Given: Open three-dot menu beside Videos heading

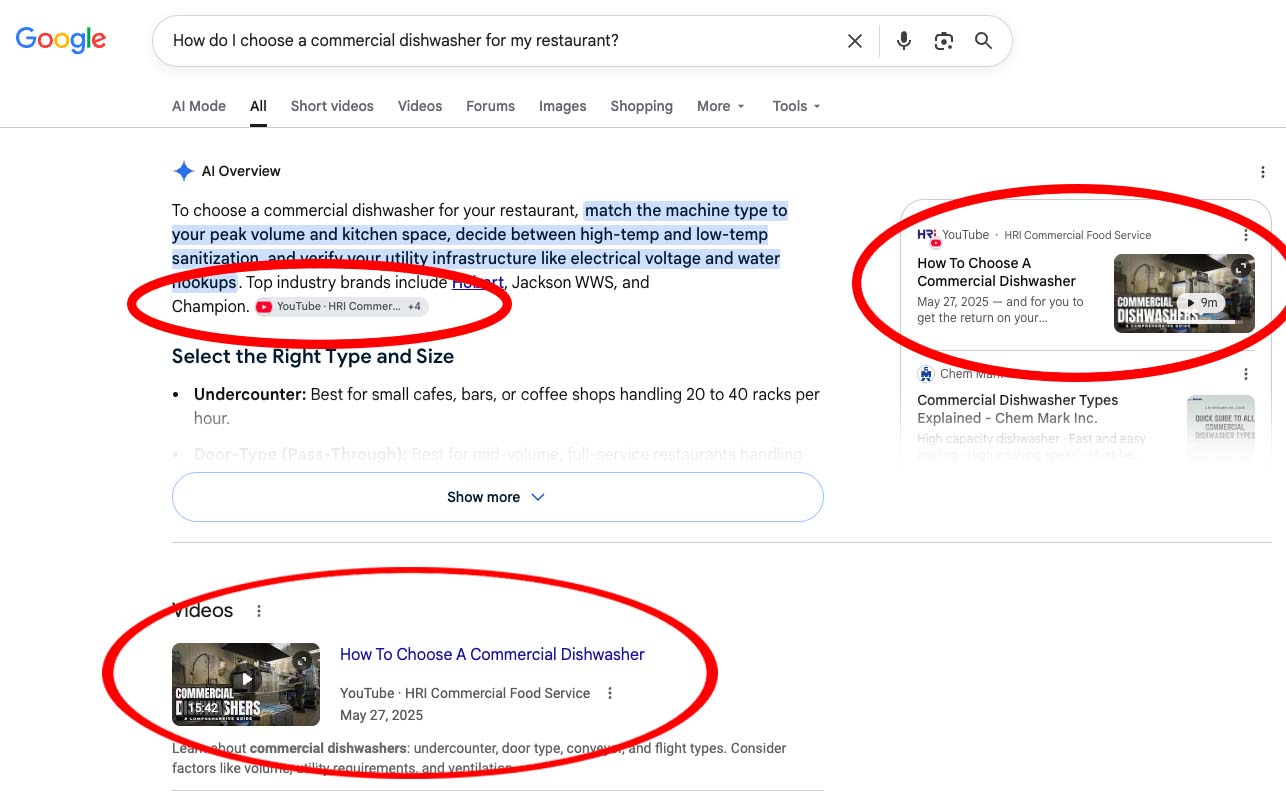Looking at the screenshot, I should [259, 611].
